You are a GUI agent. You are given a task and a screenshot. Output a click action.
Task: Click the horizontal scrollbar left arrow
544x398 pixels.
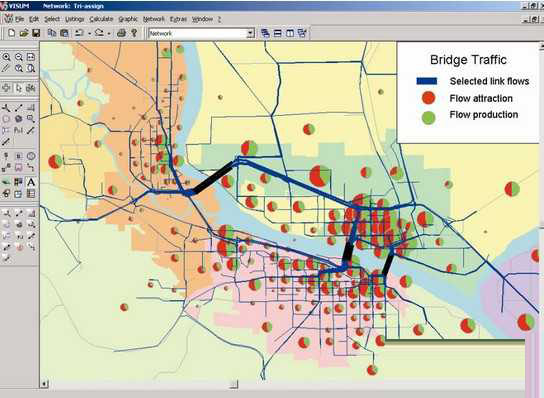coord(44,384)
